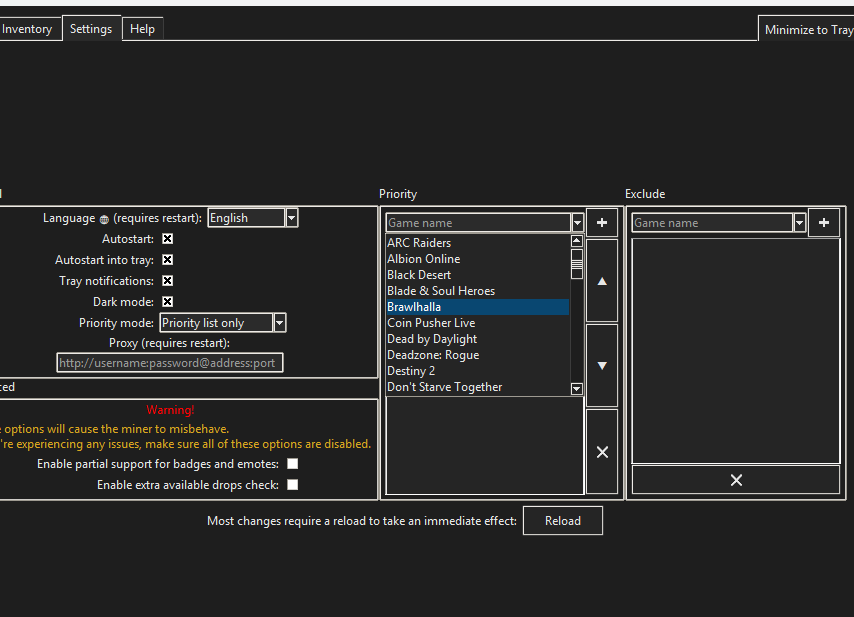
Task: Select Don't Starve Together entry
Action: tap(478, 387)
